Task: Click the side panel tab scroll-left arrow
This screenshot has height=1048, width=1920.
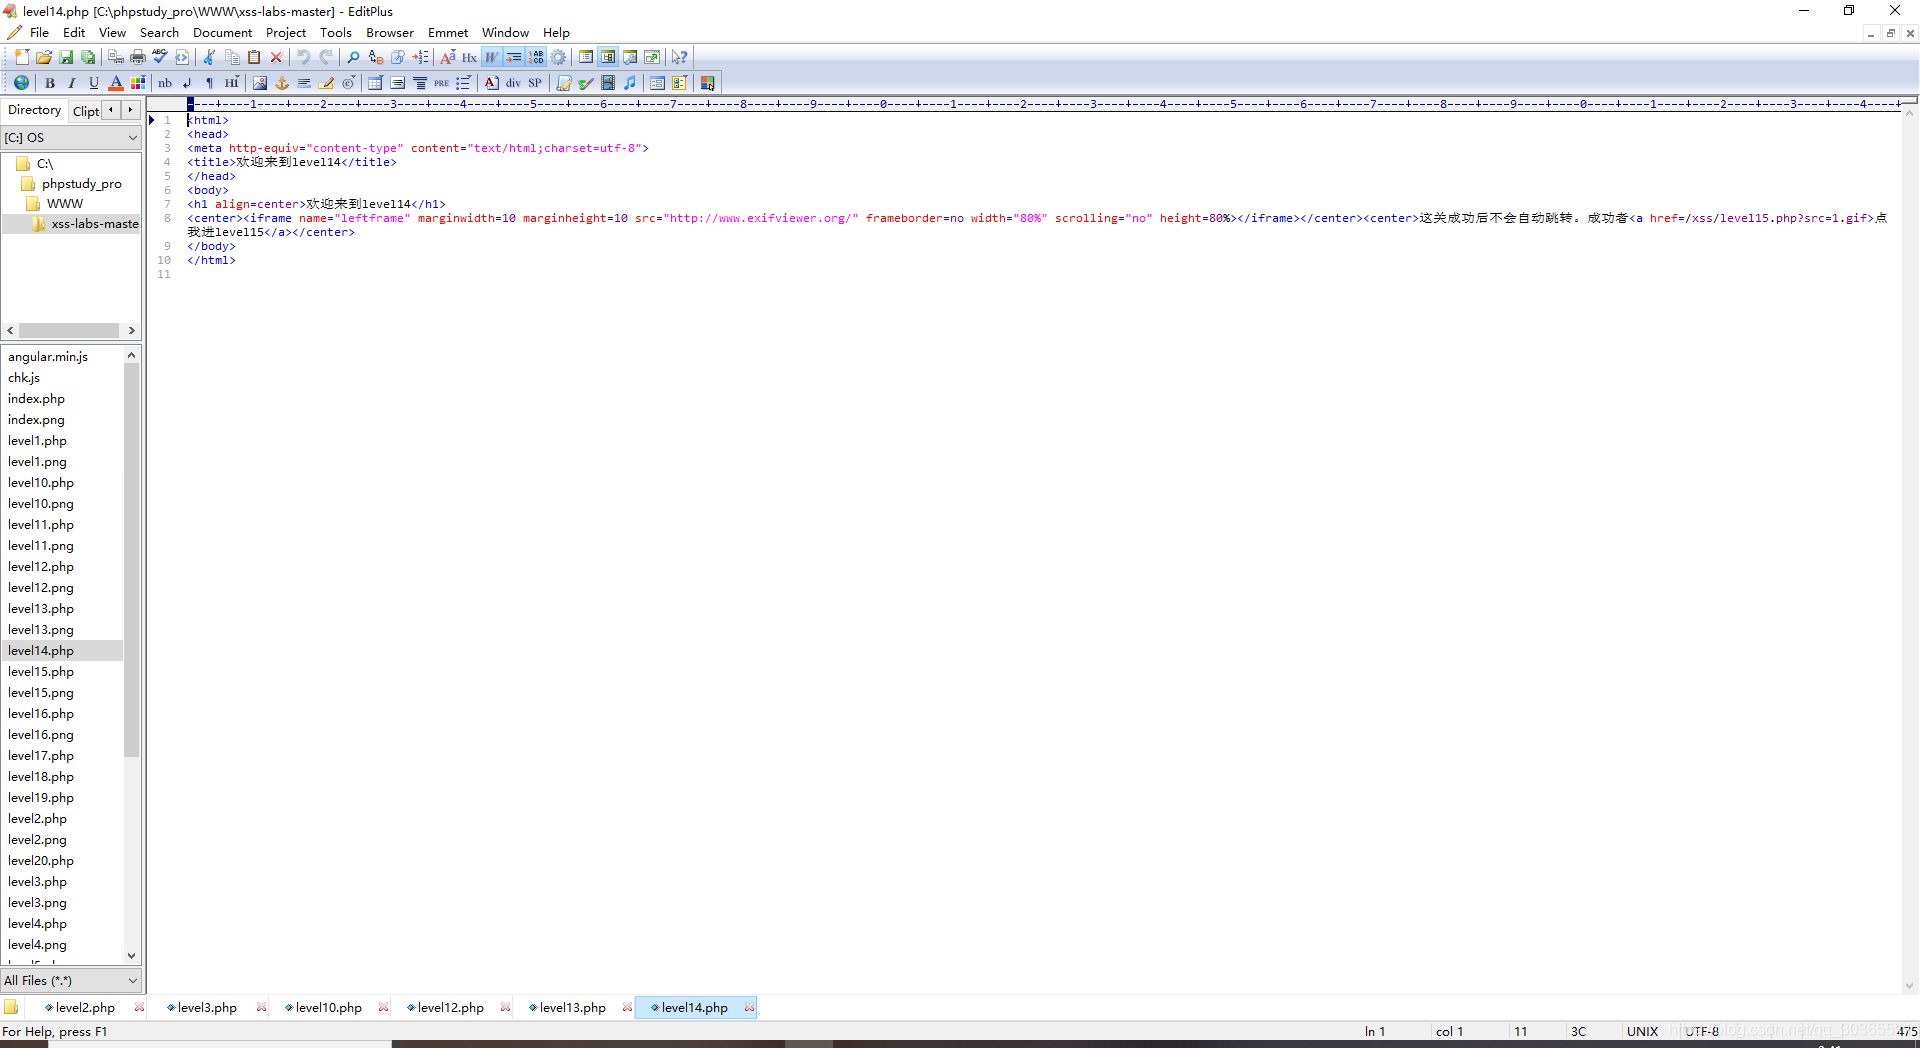Action: click(x=111, y=110)
